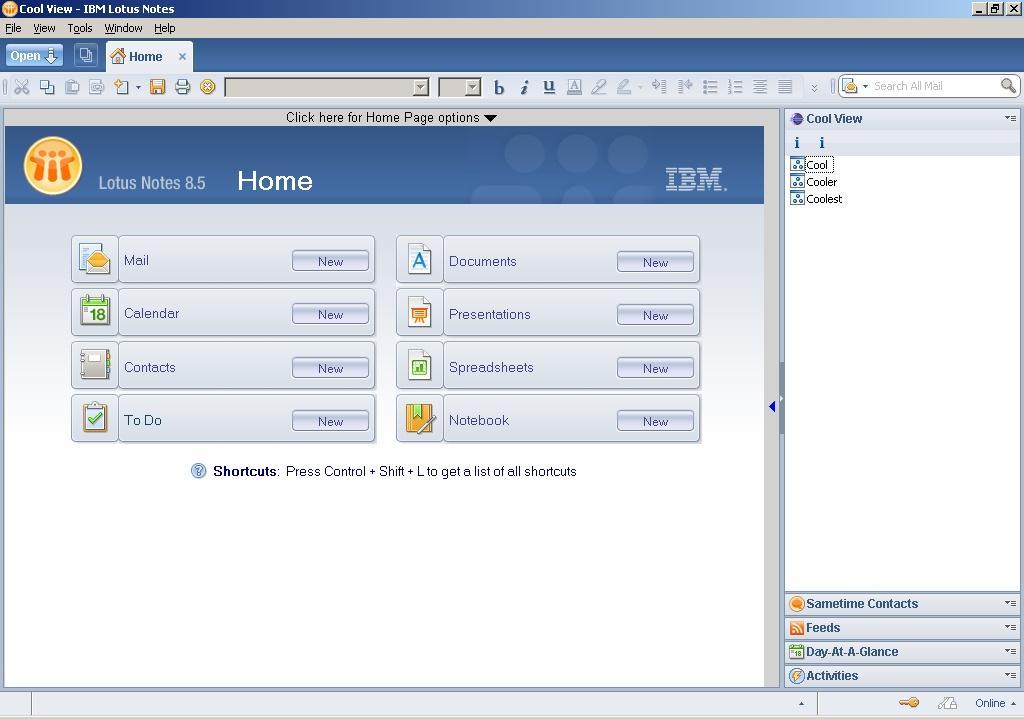Click the Contacts address book icon
The width and height of the screenshot is (1024, 719).
95,365
